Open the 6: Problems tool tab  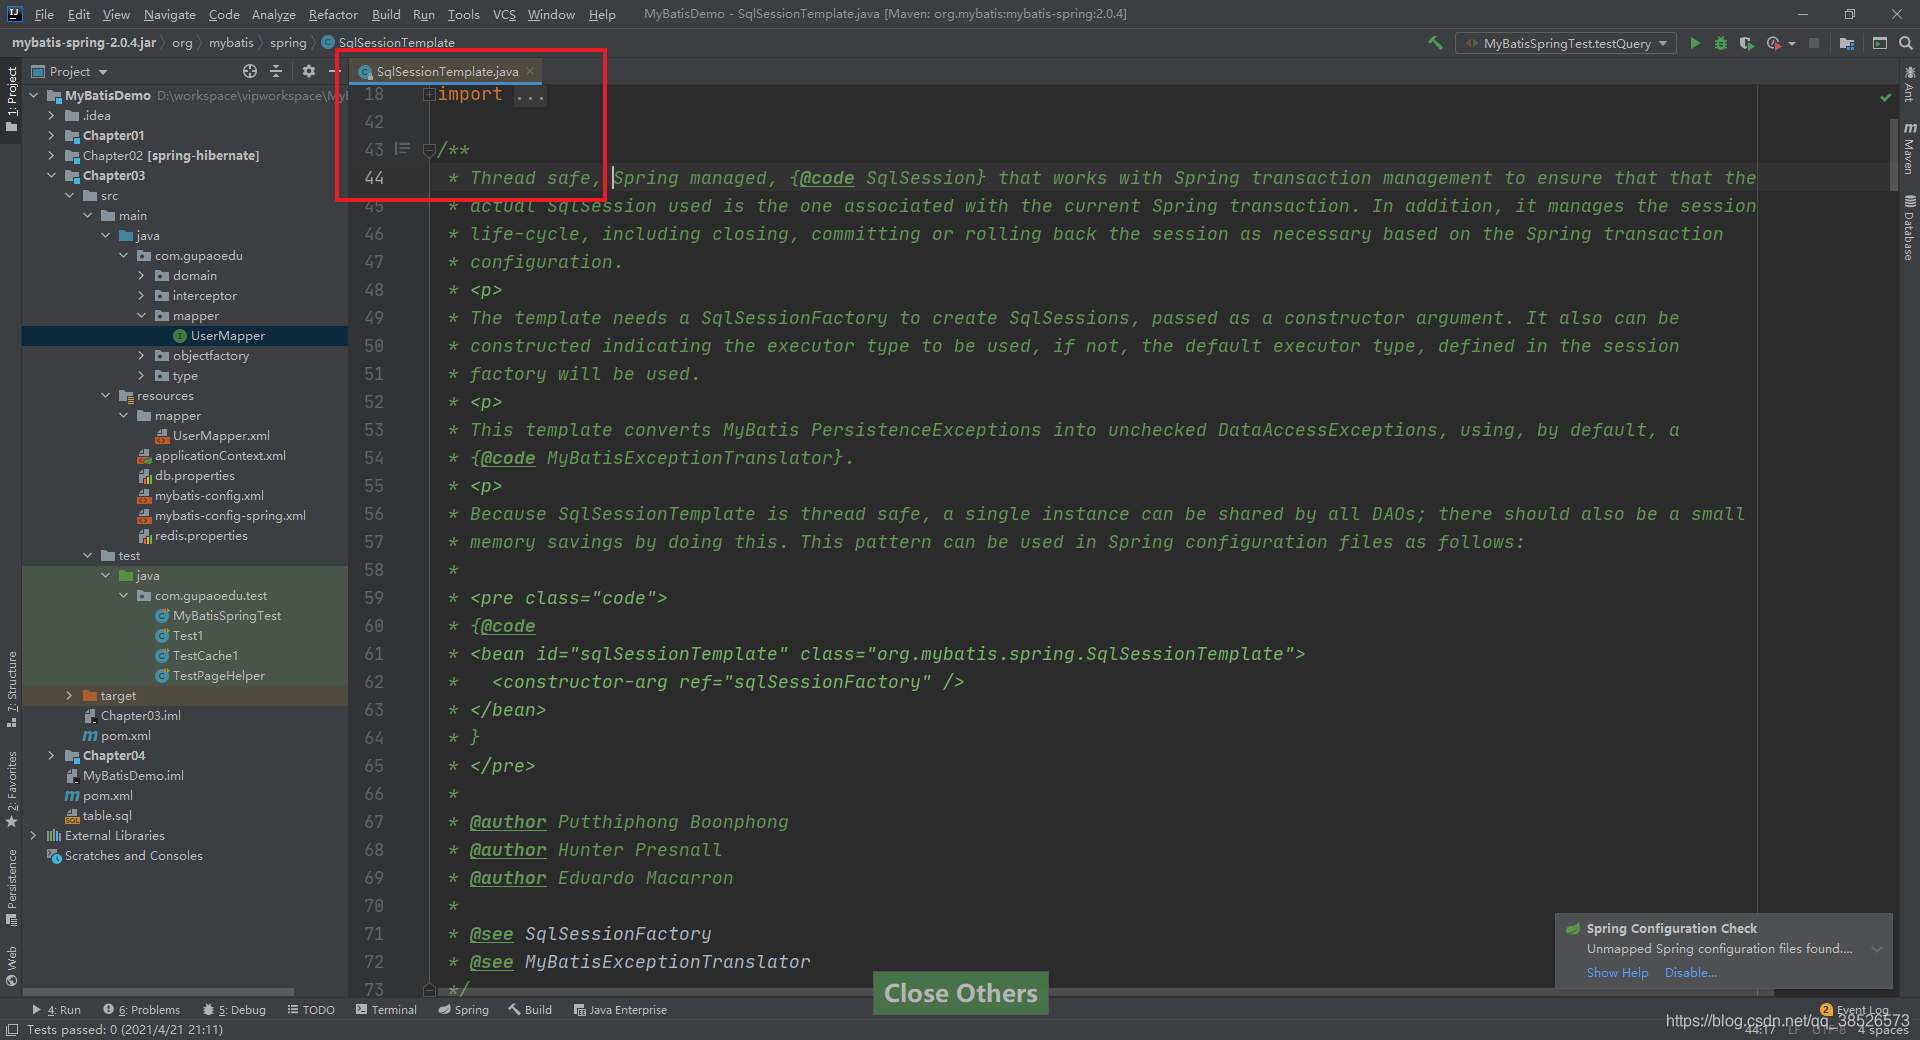(x=142, y=1010)
